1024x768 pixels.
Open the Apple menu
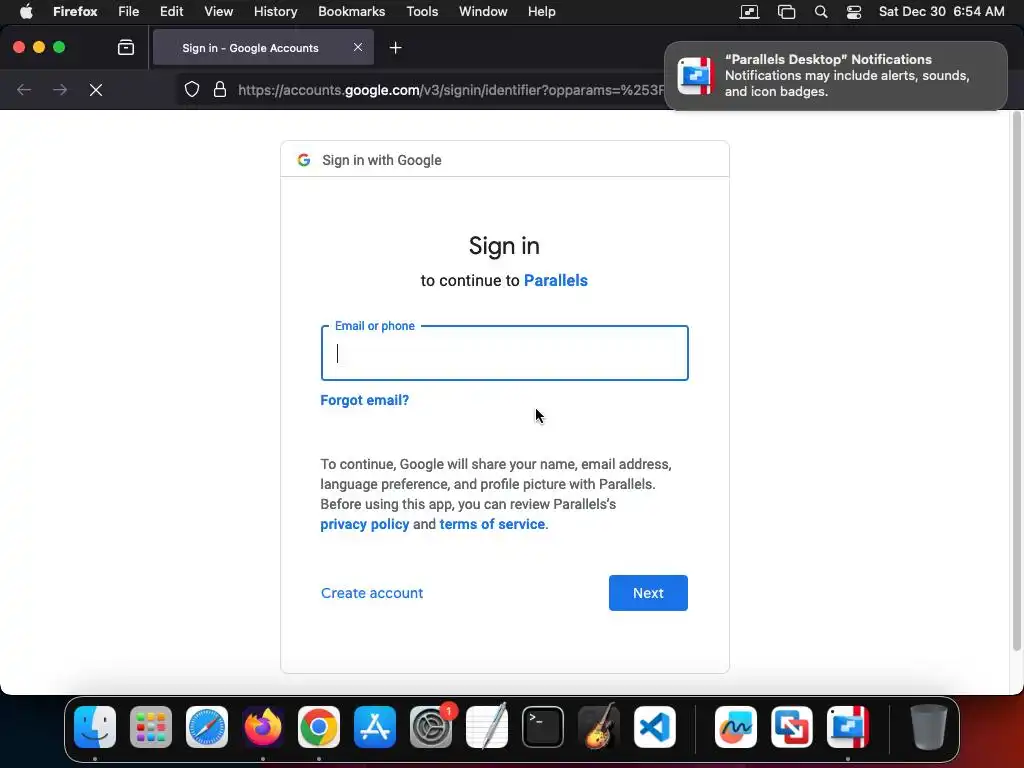pos(26,12)
